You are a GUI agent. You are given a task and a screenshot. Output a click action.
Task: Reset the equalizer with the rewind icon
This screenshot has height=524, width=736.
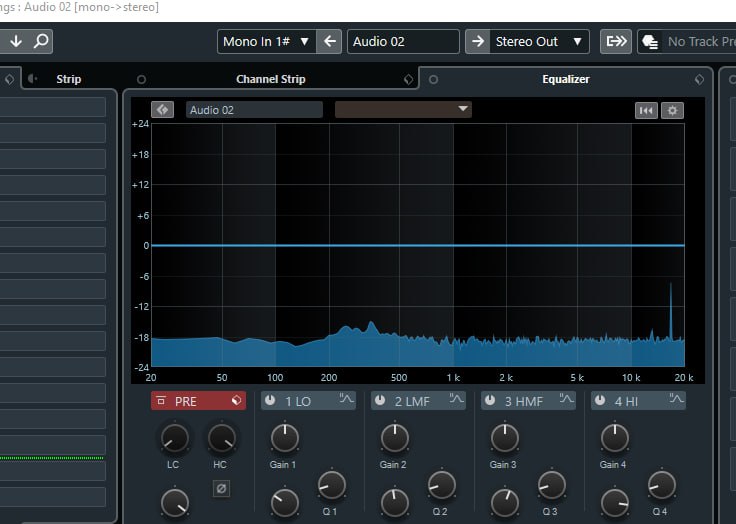tap(646, 110)
